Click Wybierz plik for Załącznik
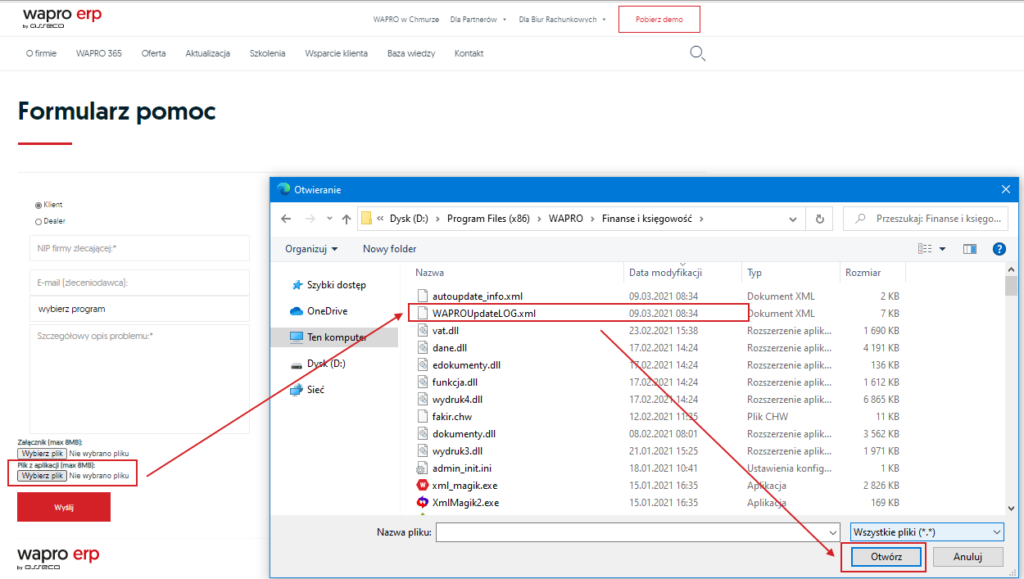 (x=42, y=454)
